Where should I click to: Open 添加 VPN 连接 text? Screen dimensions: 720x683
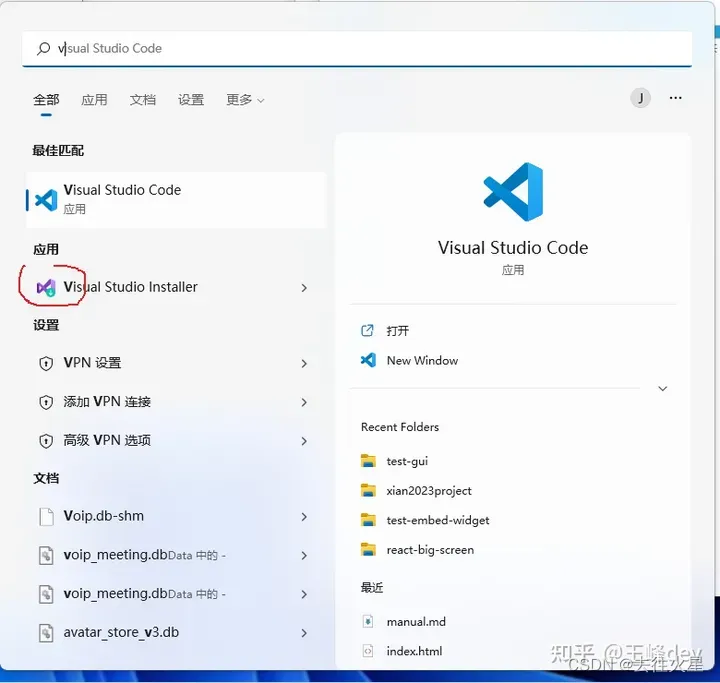click(x=107, y=401)
